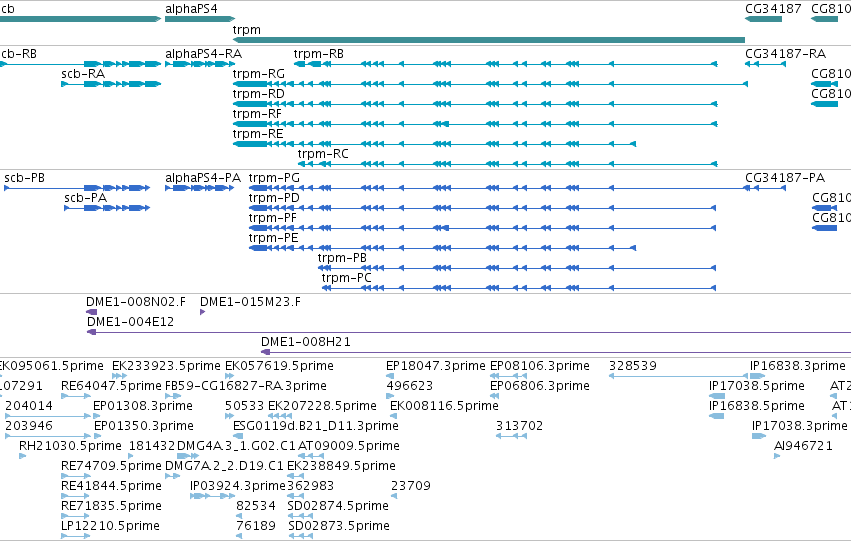
Task: Select the EK057619.5prime EST label
Action: (279, 366)
